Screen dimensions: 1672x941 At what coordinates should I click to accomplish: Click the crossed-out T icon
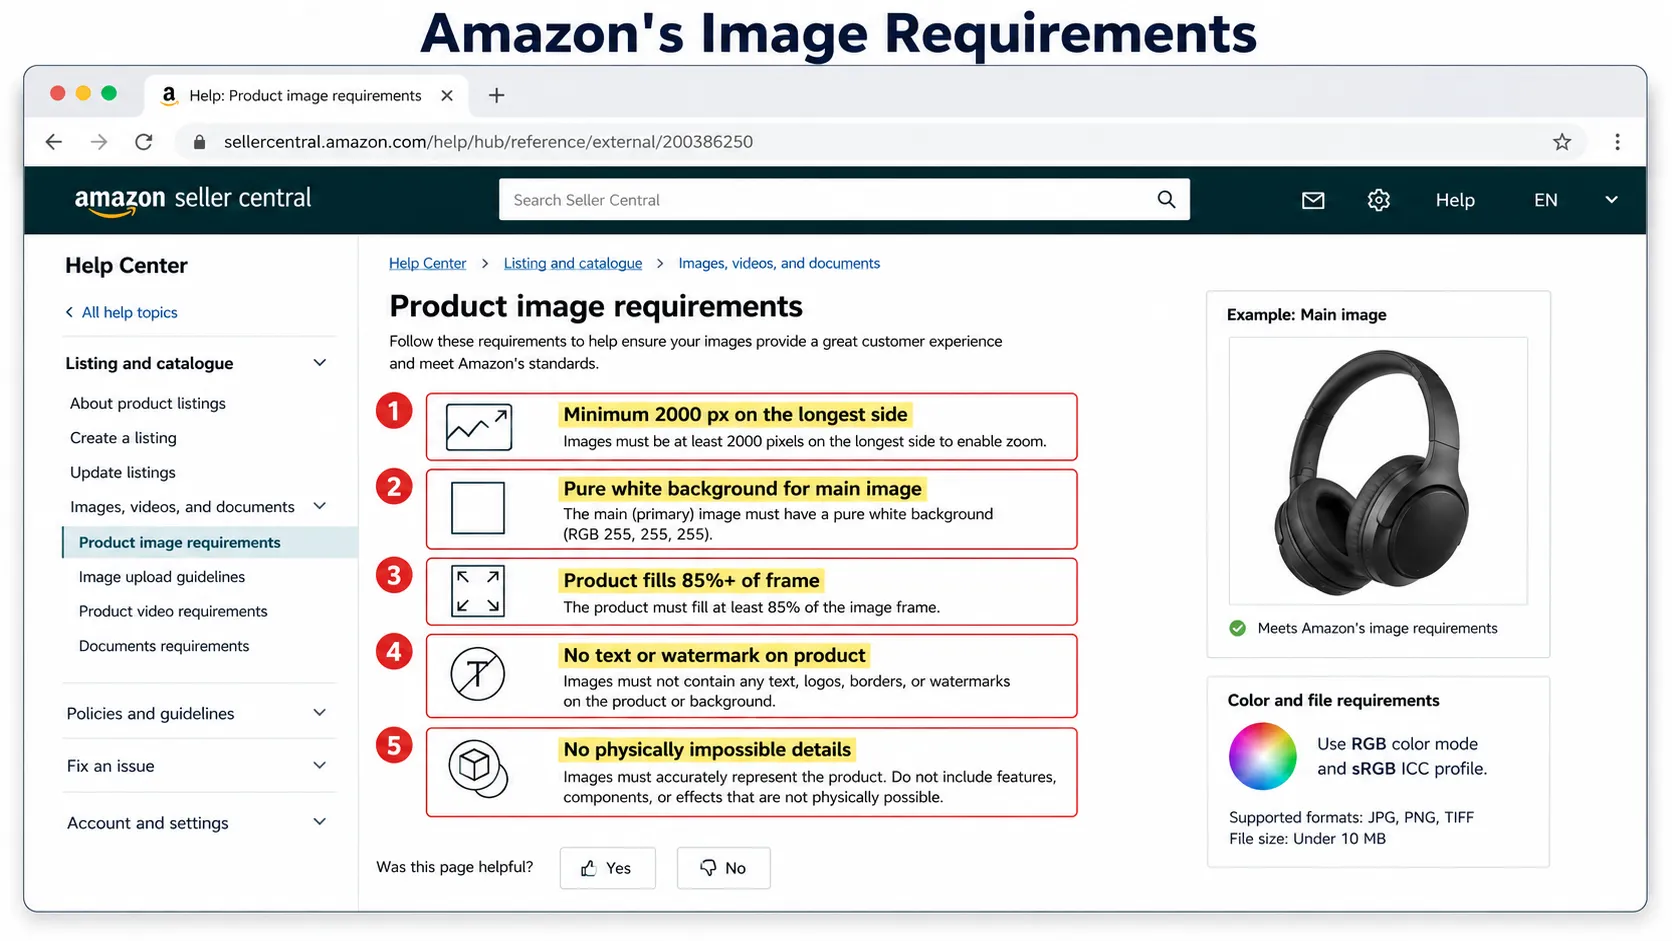[478, 674]
